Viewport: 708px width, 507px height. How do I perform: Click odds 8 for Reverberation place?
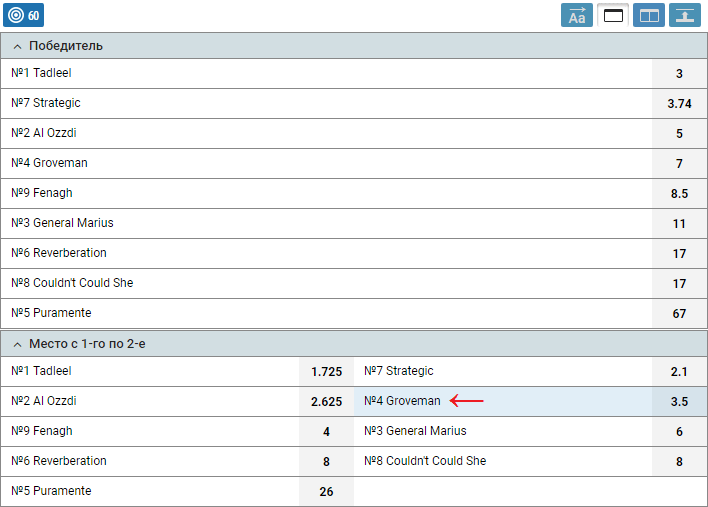326,461
